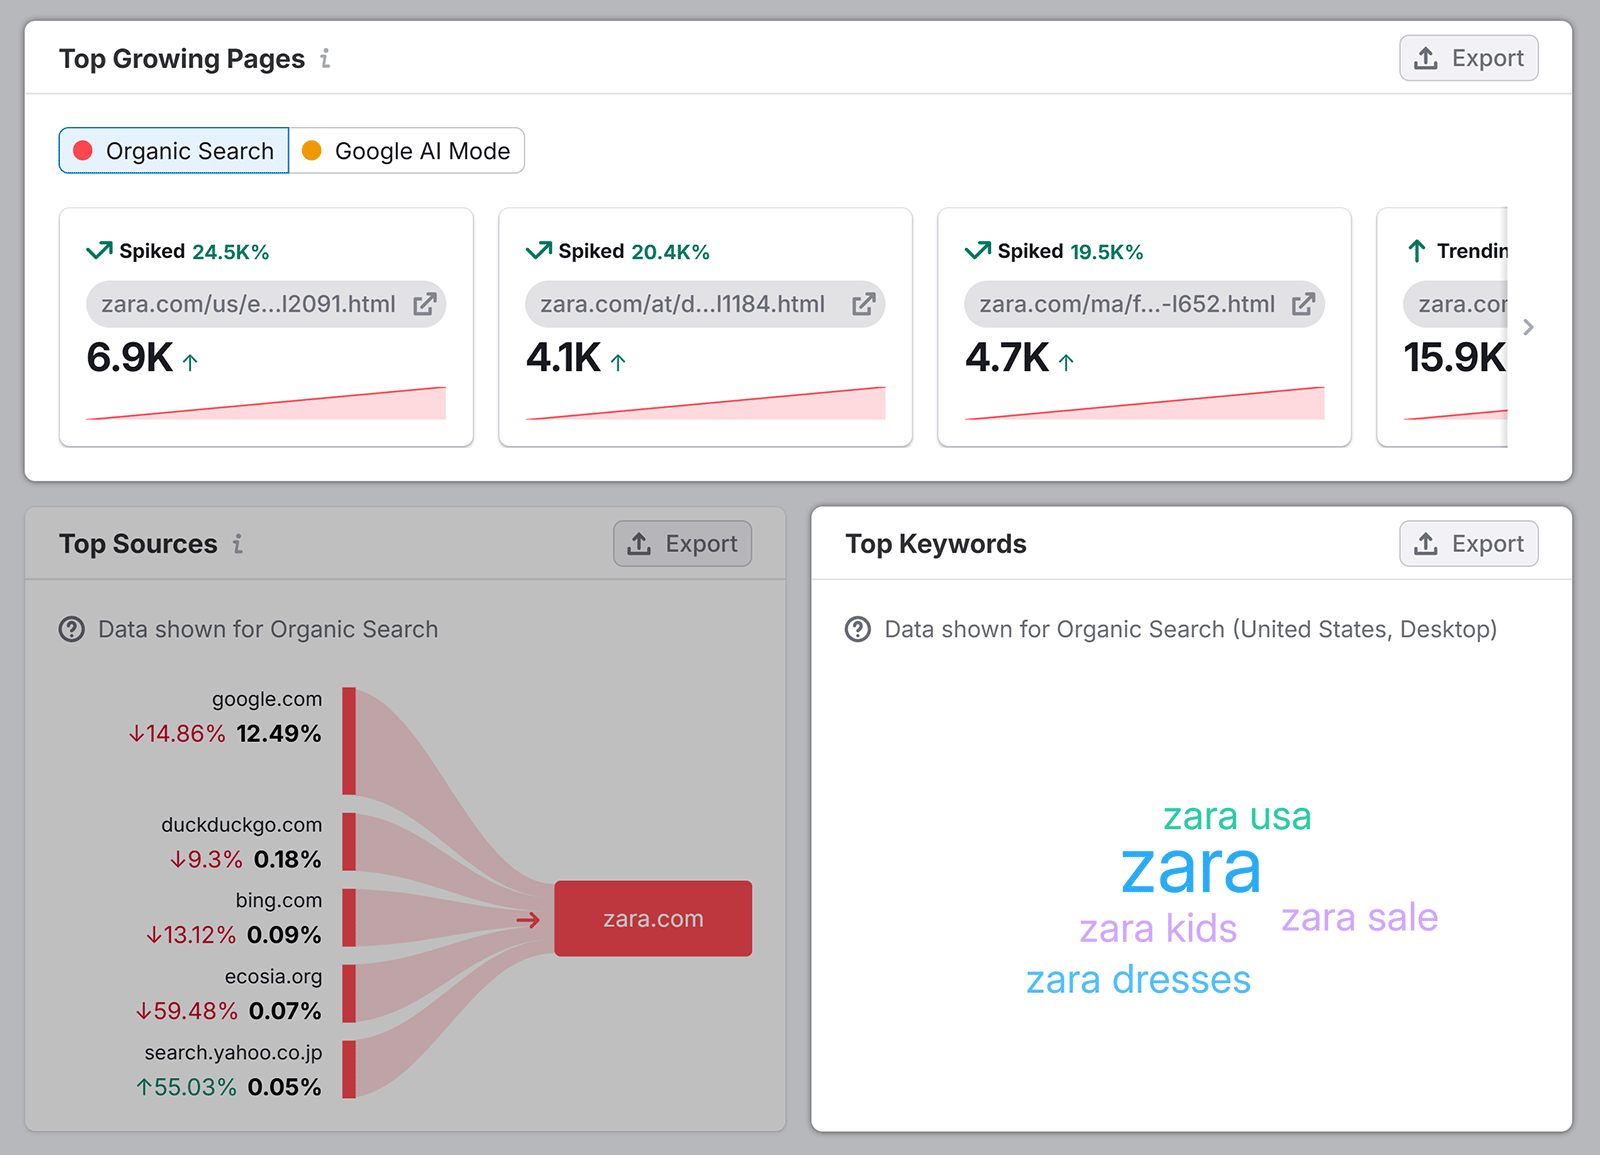Click the Top Sources info icon
This screenshot has height=1155, width=1600.
[238, 544]
